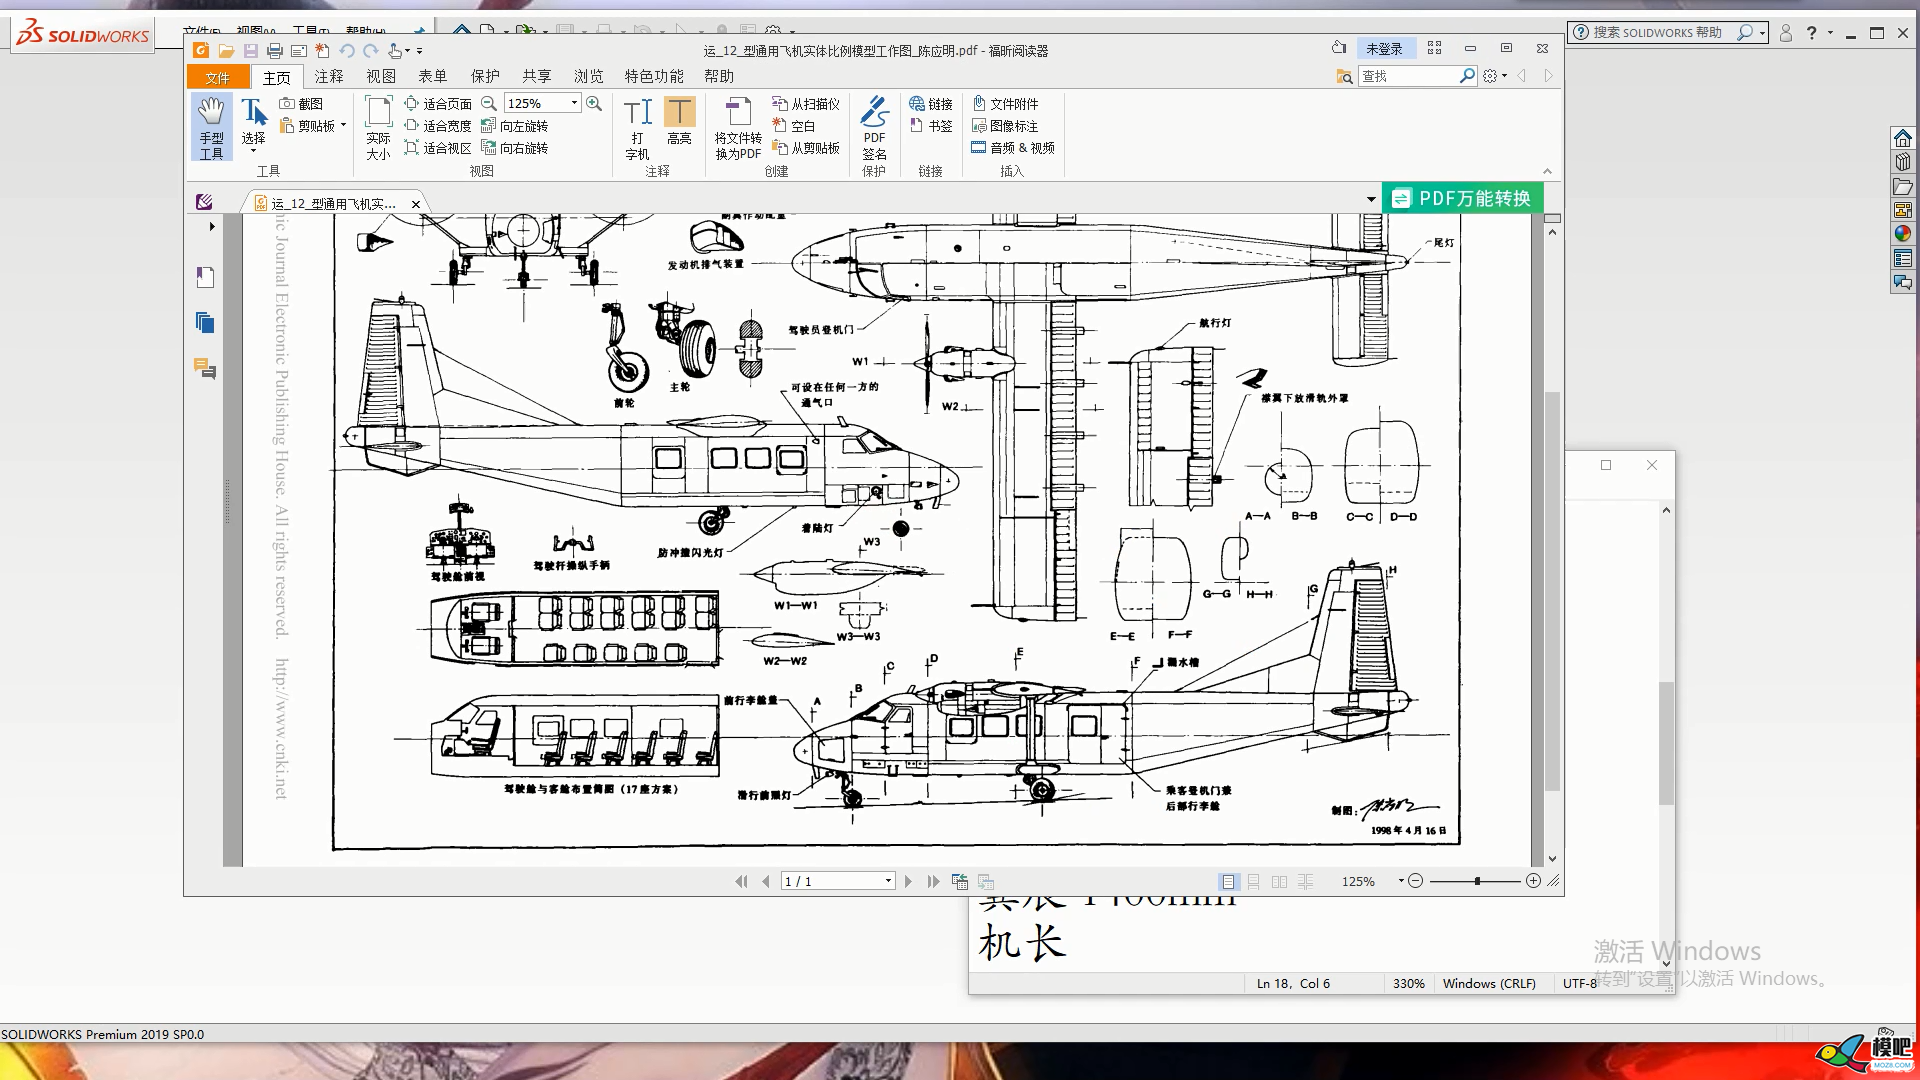Image resolution: width=1920 pixels, height=1080 pixels.
Task: Open search settings gear dropdown
Action: coord(1494,76)
